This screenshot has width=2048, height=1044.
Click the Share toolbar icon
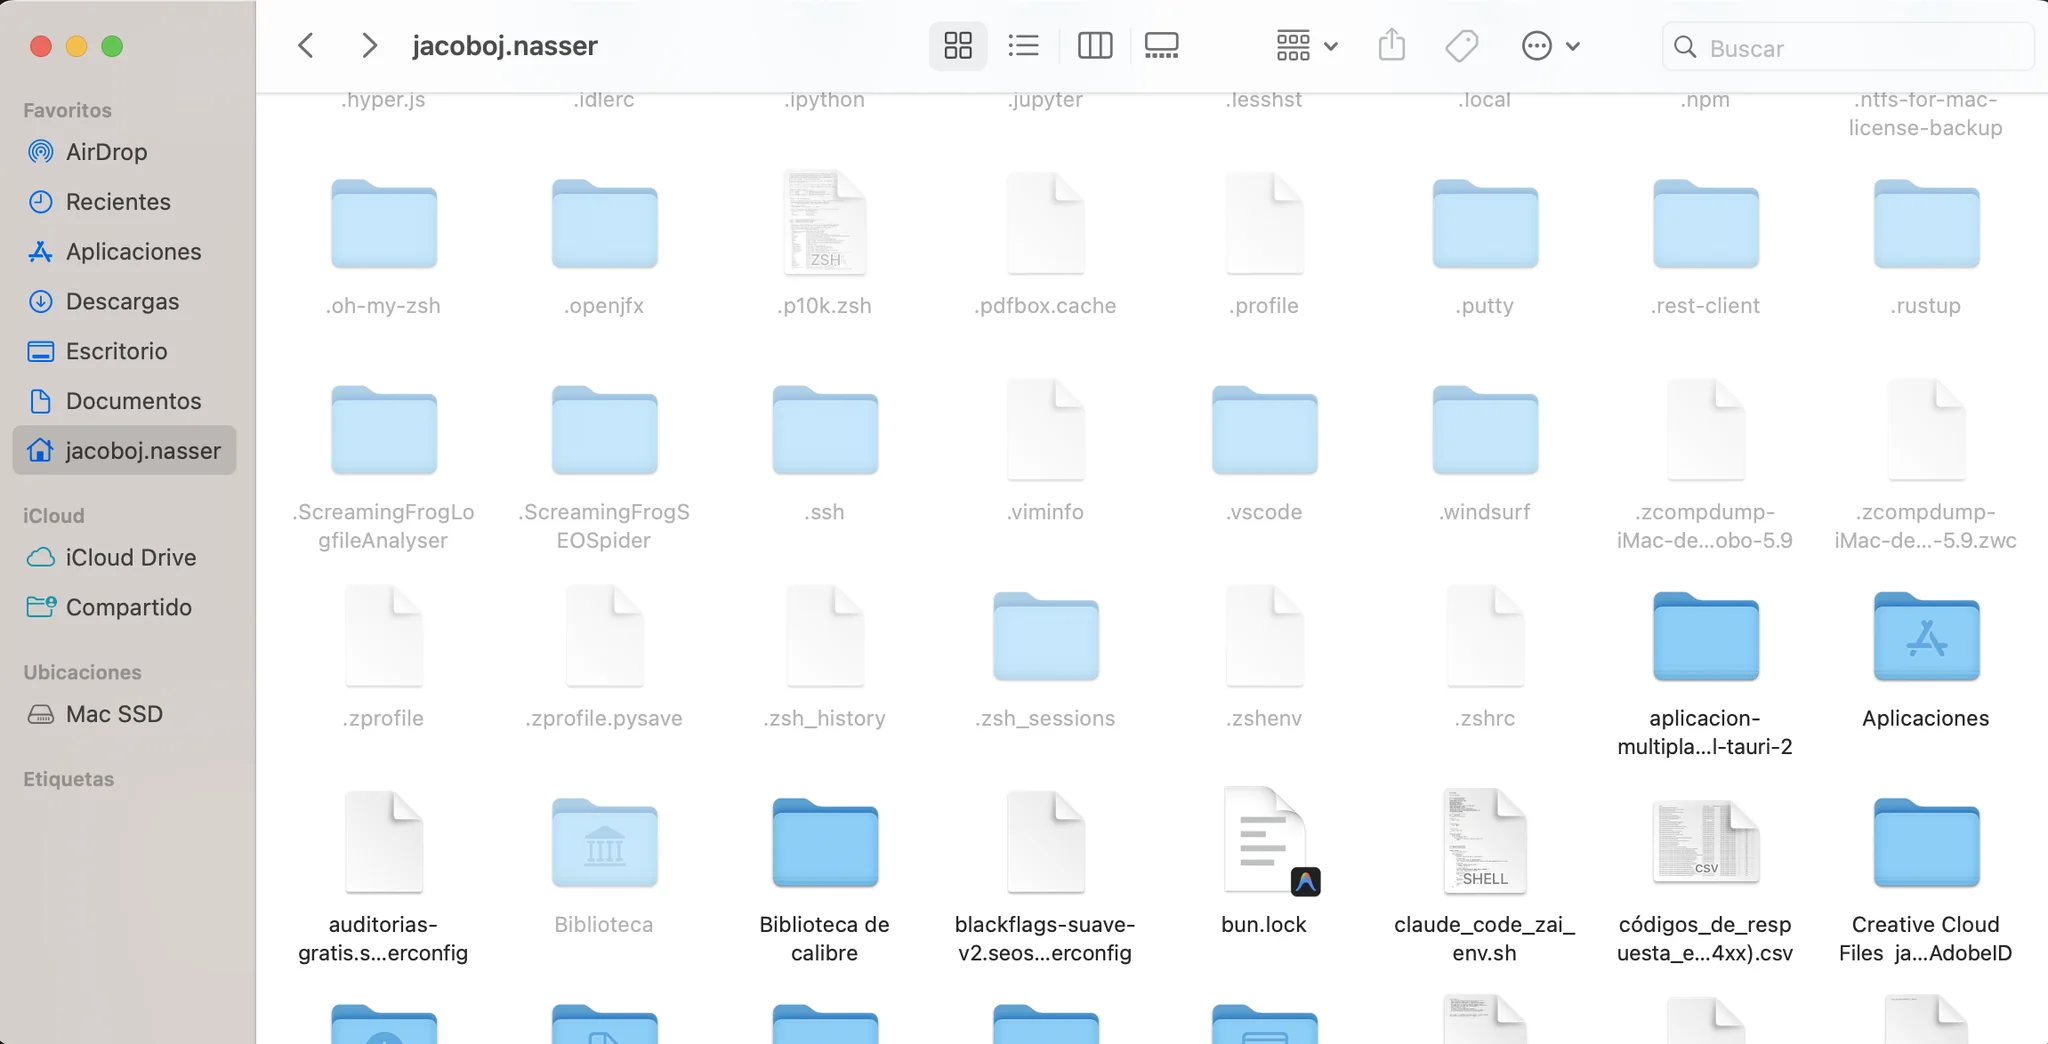pyautogui.click(x=1392, y=46)
